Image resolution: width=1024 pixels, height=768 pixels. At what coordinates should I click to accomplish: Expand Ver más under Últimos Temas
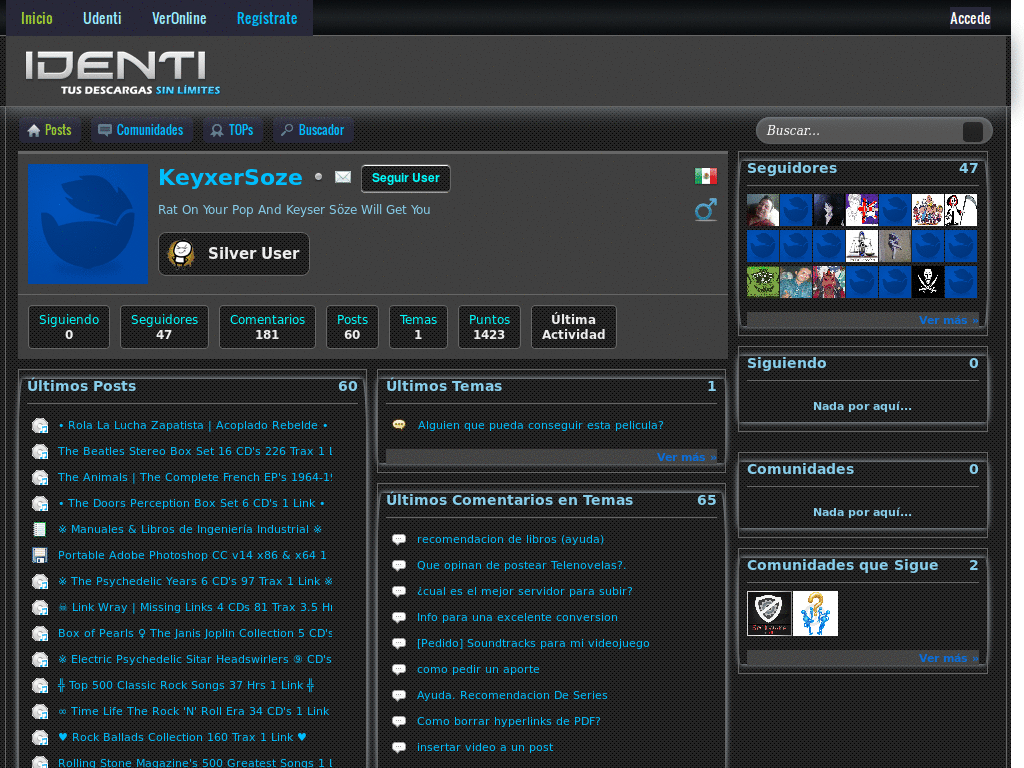(x=686, y=457)
